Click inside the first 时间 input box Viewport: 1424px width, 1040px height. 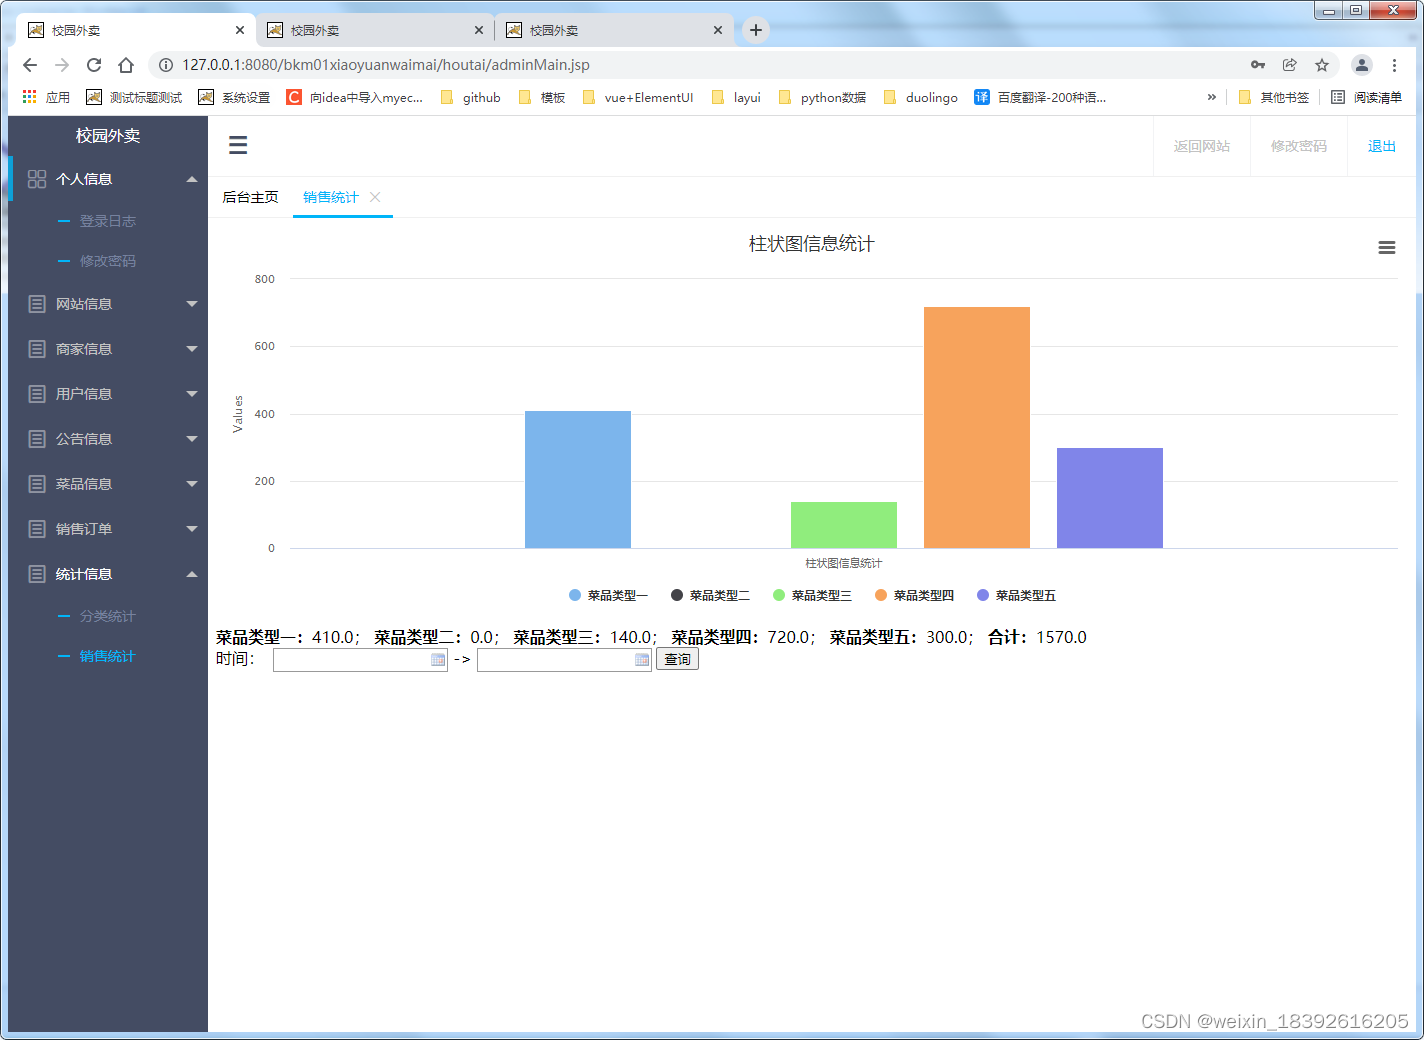350,659
